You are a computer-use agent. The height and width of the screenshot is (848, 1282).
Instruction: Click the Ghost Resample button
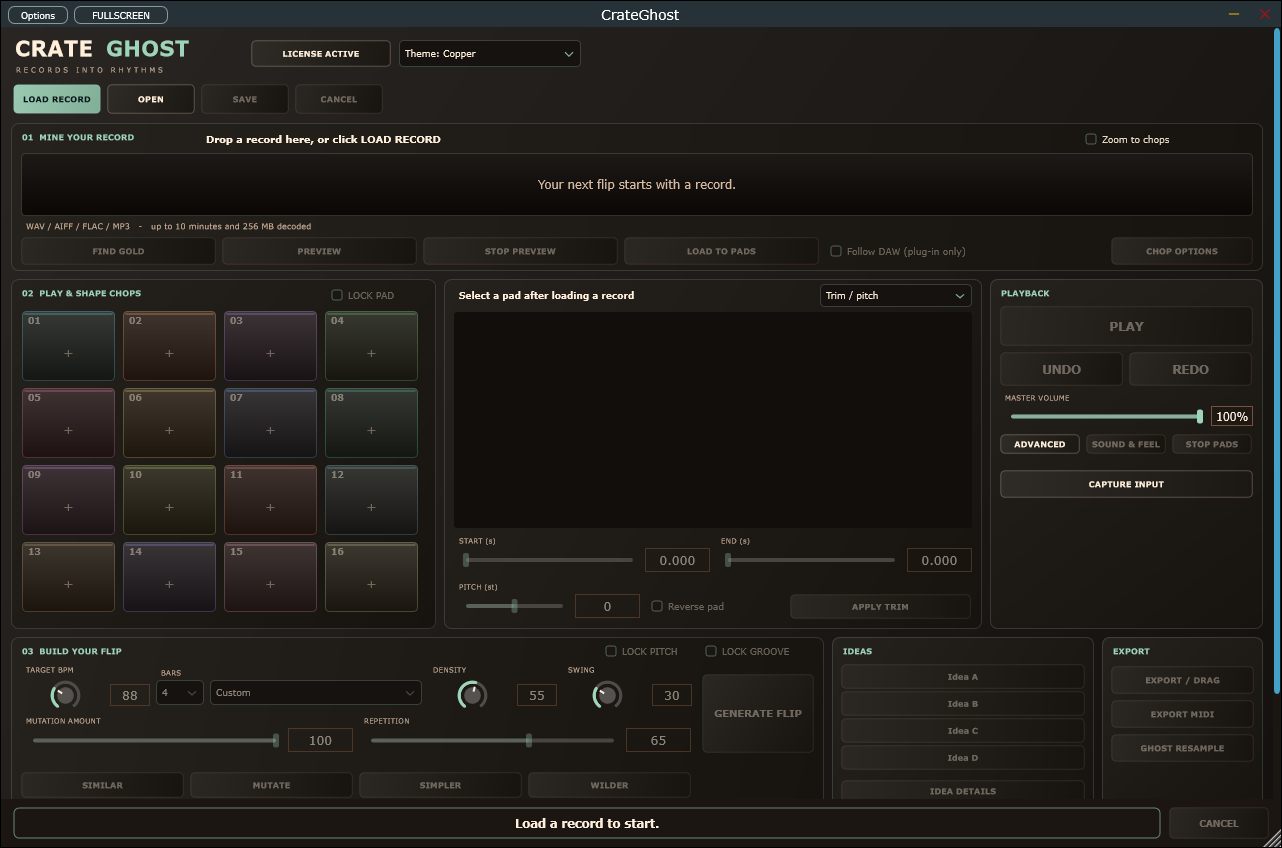point(1182,748)
